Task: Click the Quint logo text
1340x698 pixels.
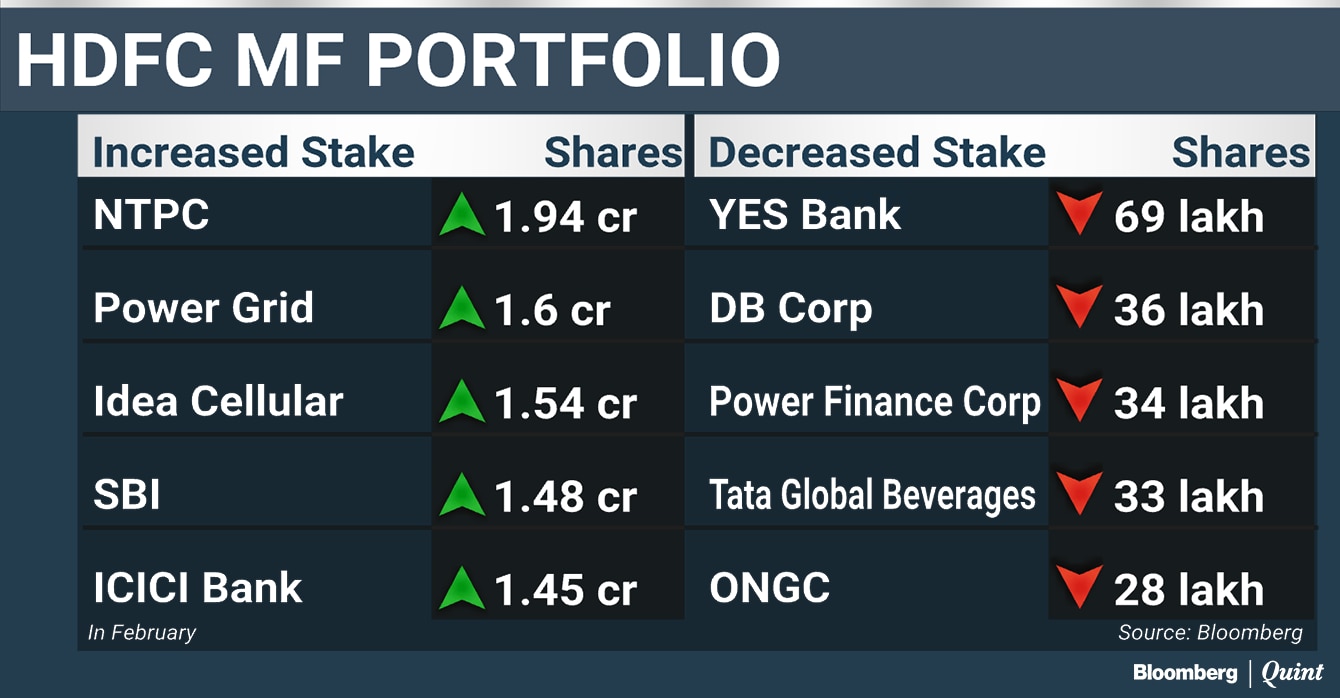Action: 1293,673
